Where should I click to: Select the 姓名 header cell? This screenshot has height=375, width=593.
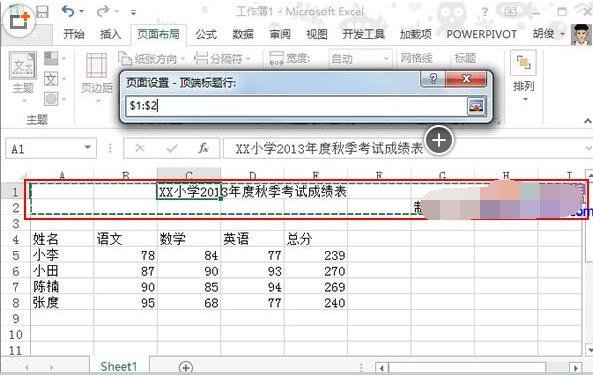coord(62,239)
